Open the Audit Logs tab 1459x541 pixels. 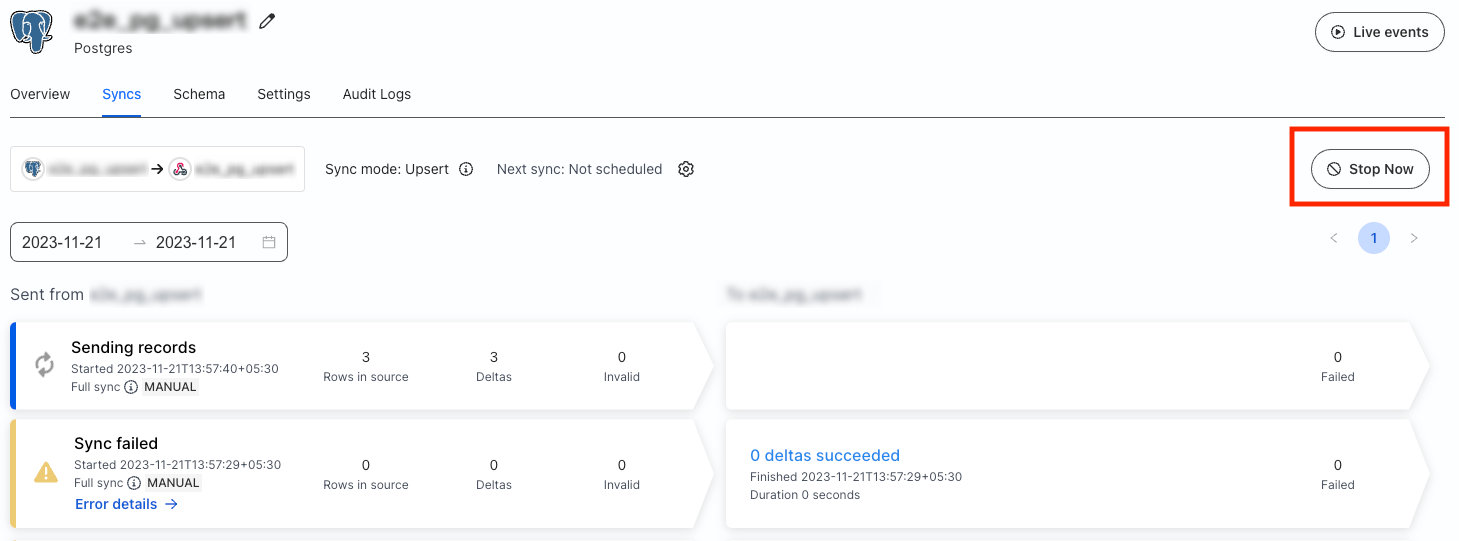[377, 94]
